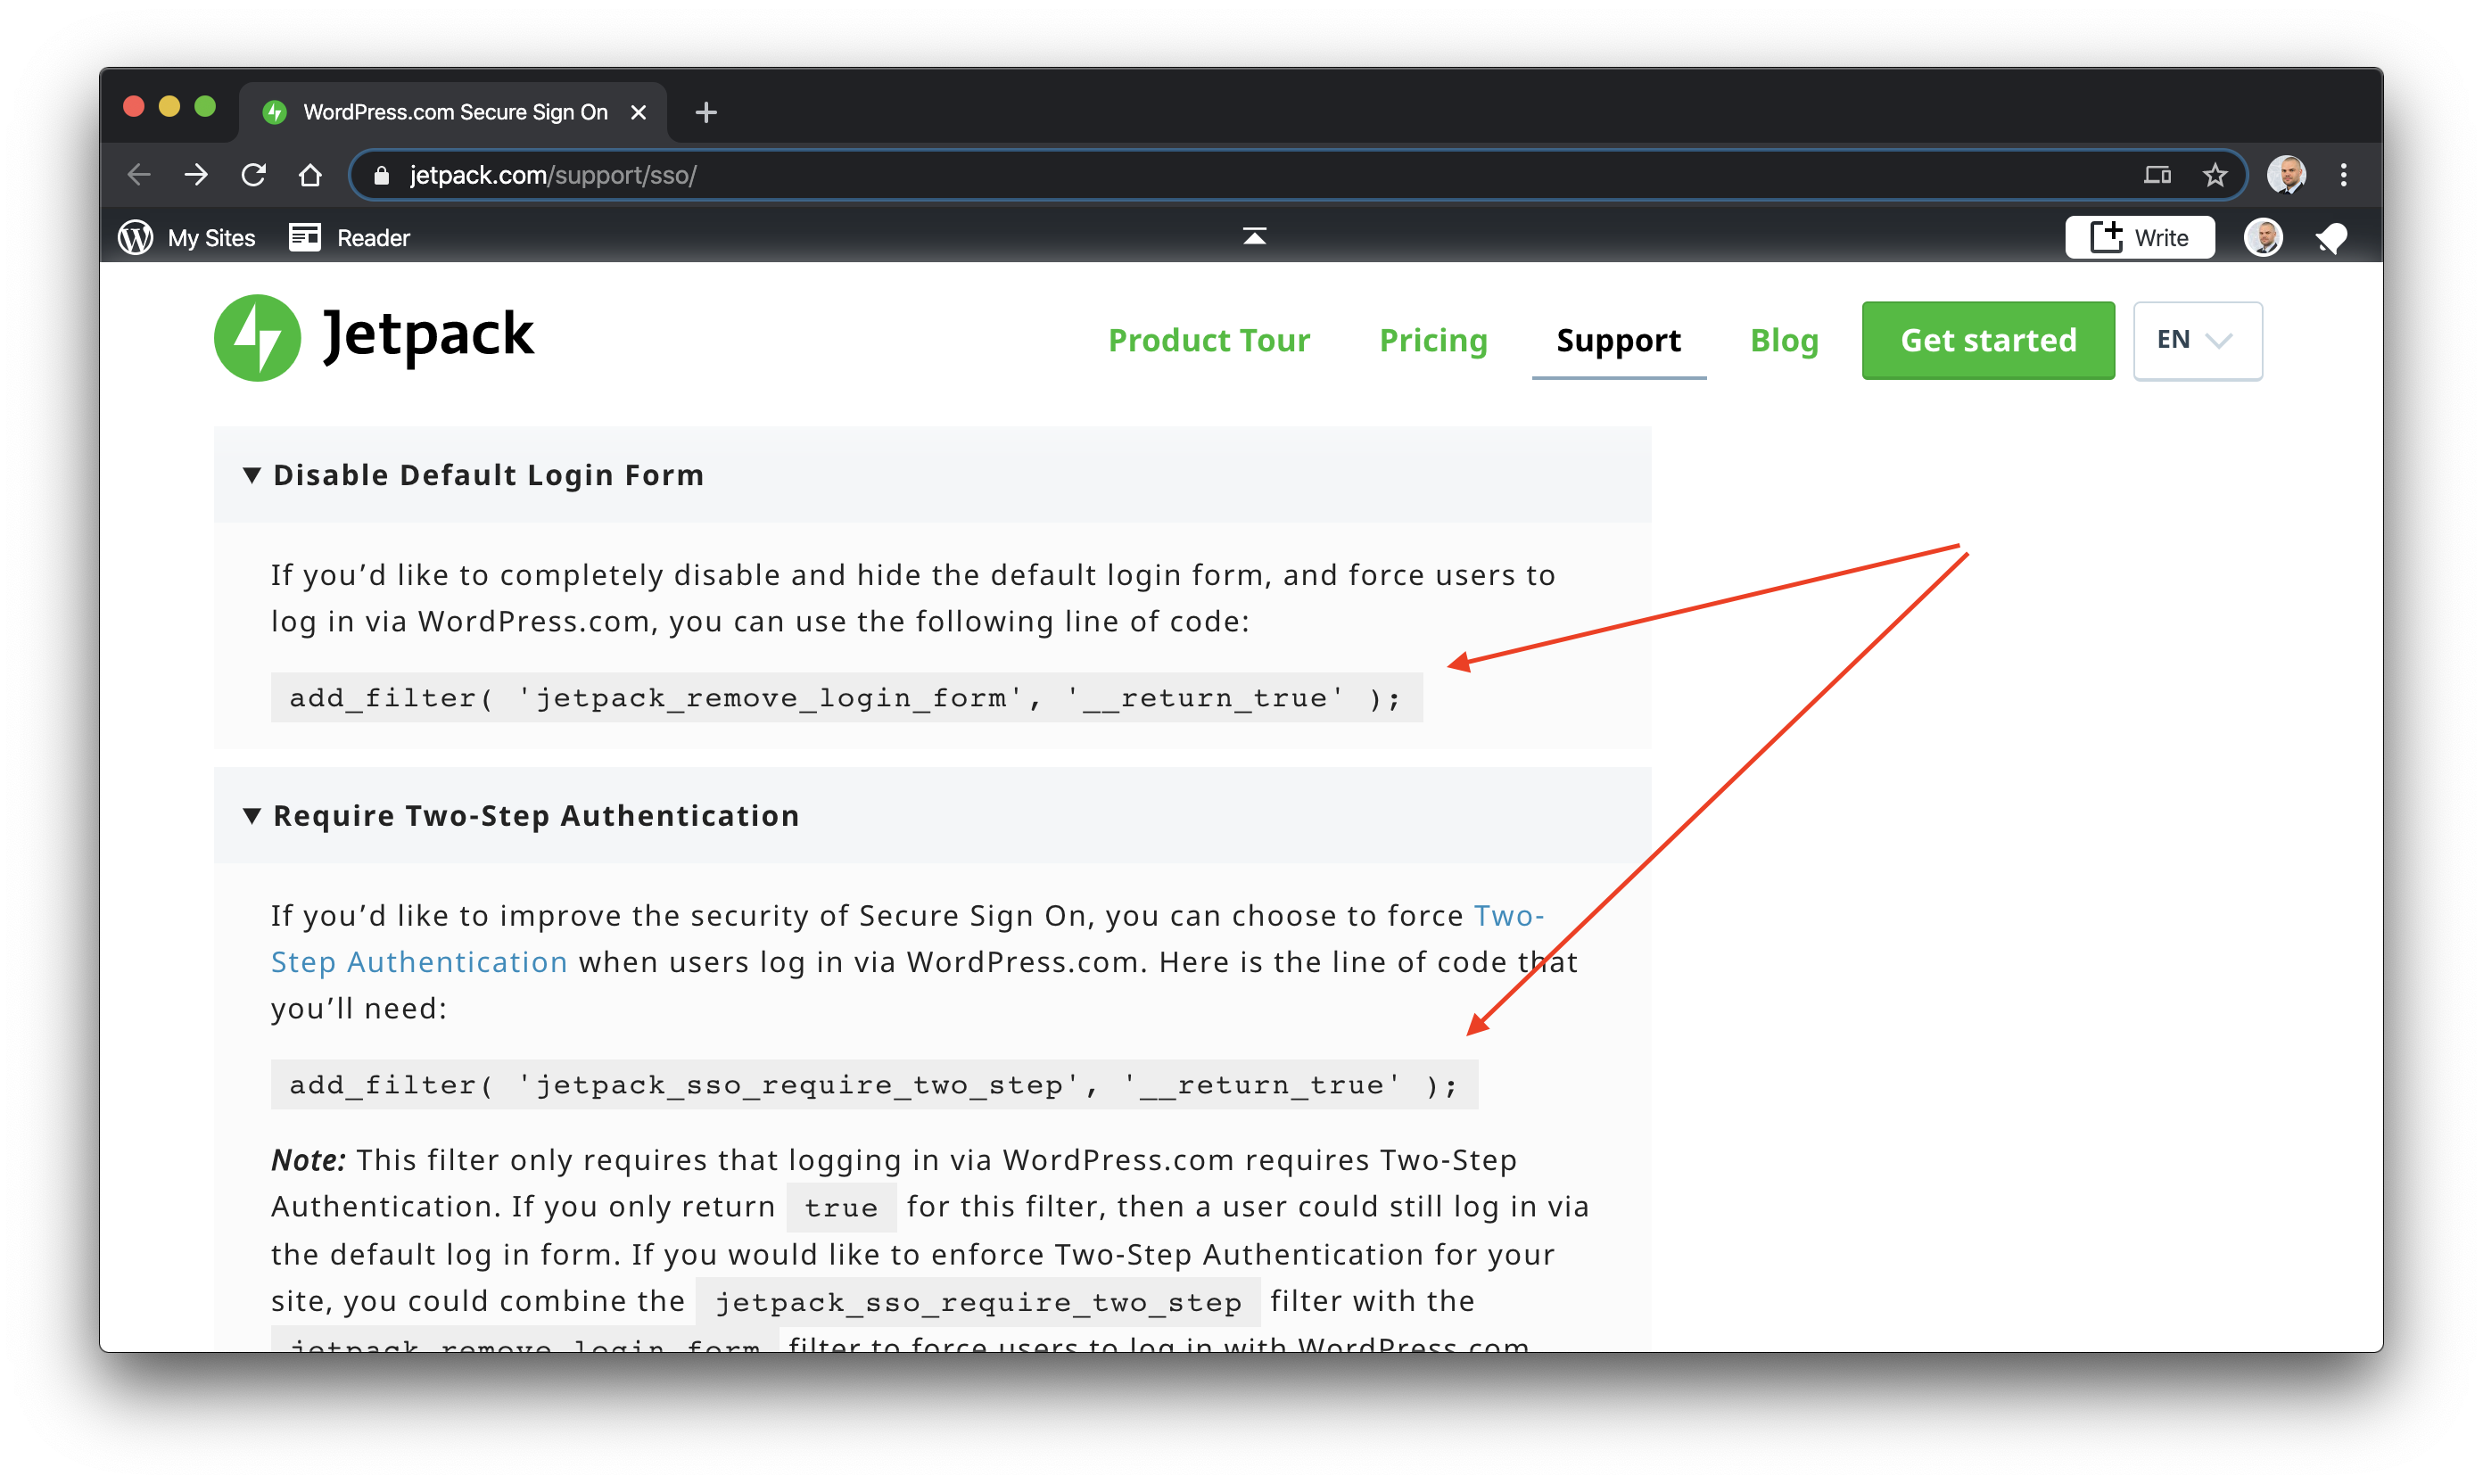2483x1484 pixels.
Task: Click the Write button to start a post
Action: point(2139,237)
